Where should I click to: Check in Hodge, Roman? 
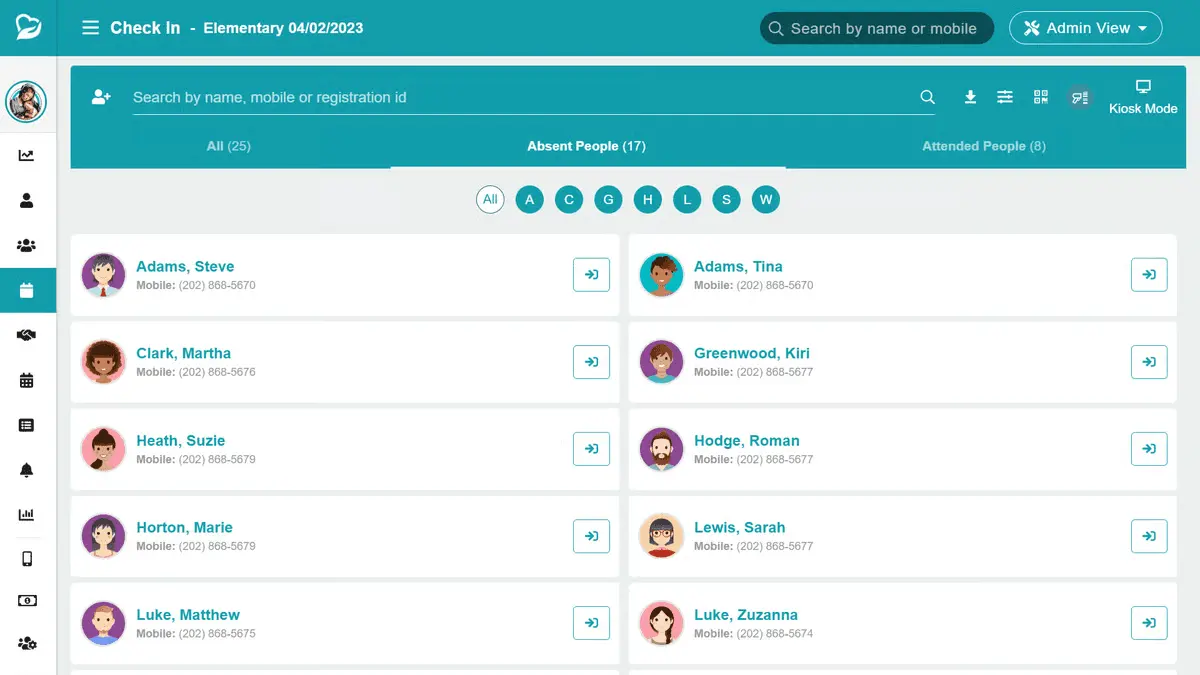pyautogui.click(x=1149, y=449)
